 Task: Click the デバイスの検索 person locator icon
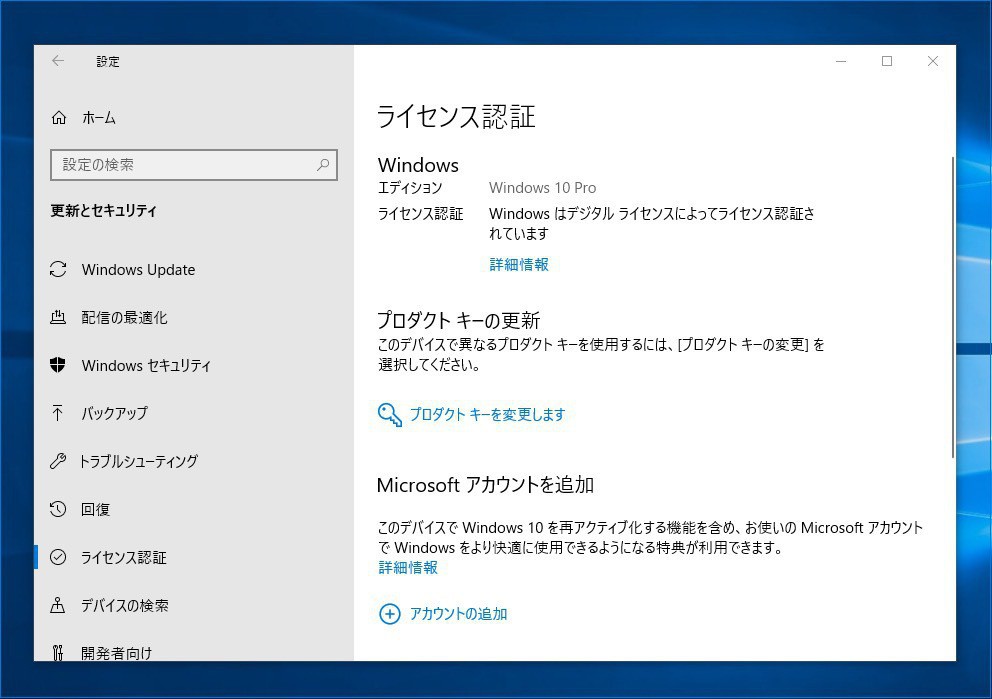(x=58, y=605)
